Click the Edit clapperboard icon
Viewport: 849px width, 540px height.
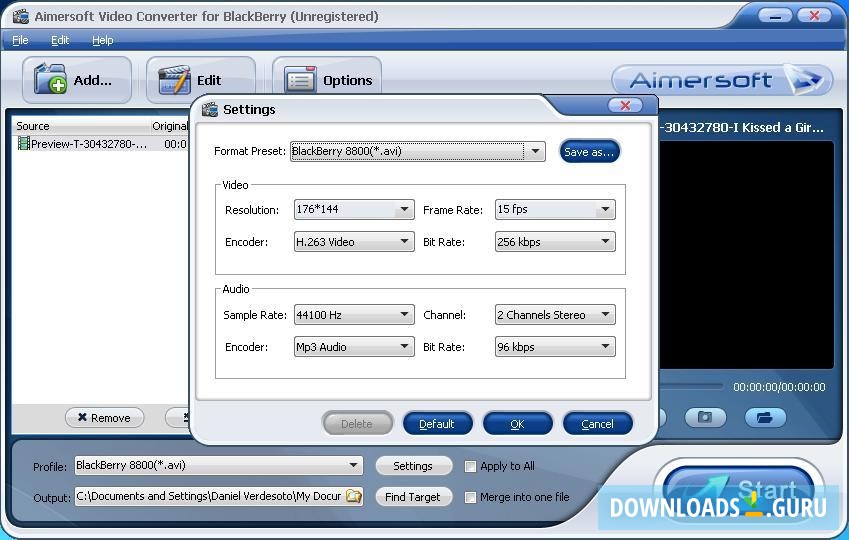tap(174, 80)
